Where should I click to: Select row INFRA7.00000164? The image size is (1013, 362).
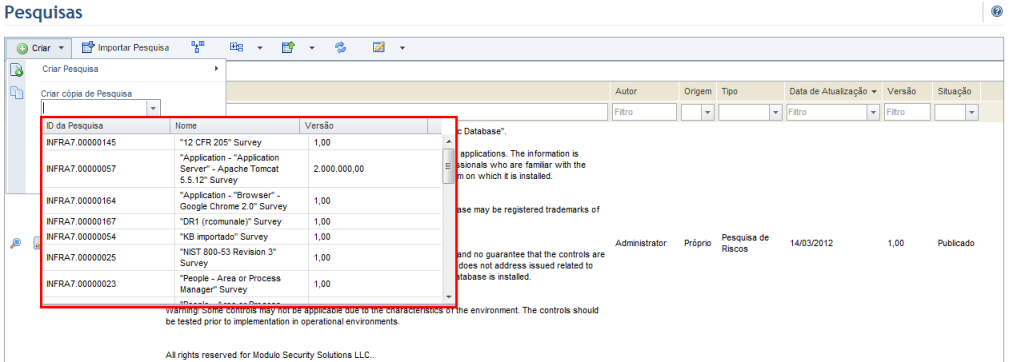tap(243, 201)
